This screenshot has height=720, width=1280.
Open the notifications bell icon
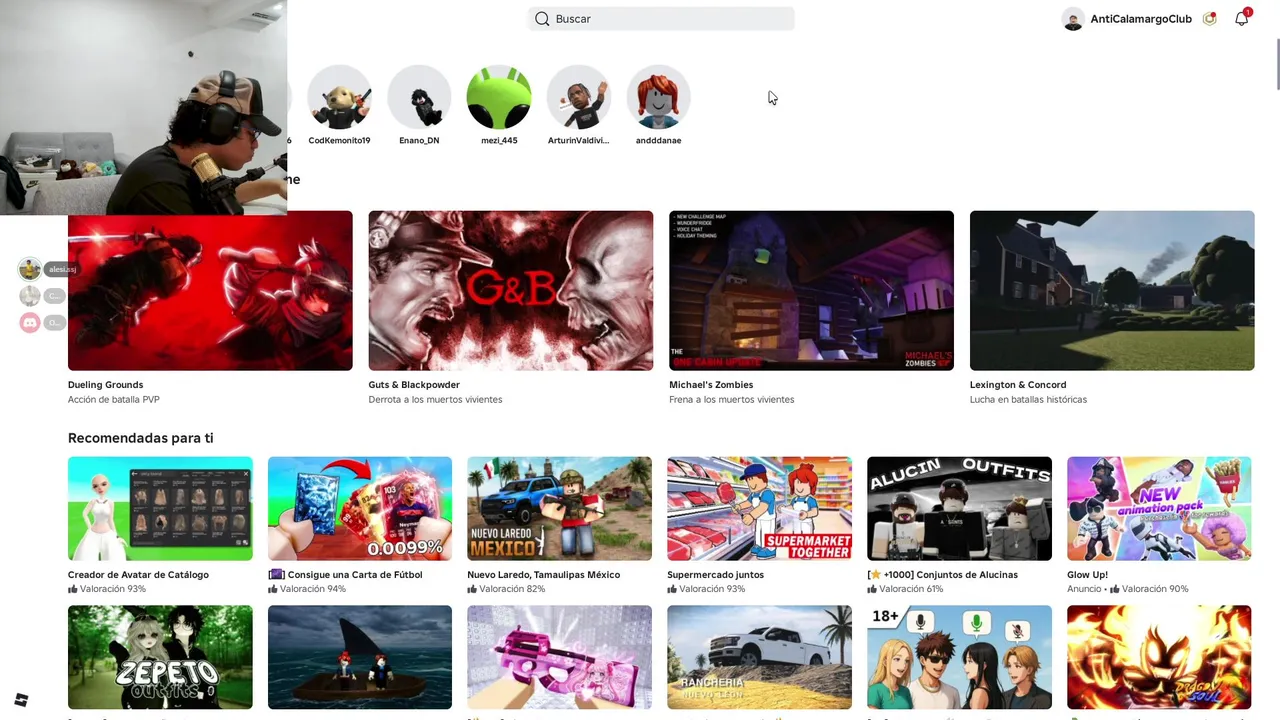coord(1242,18)
